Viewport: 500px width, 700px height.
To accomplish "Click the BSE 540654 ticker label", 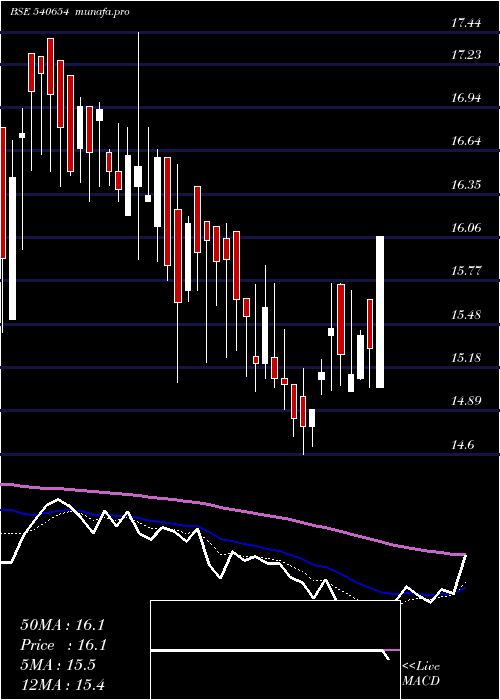I will 39,12.
